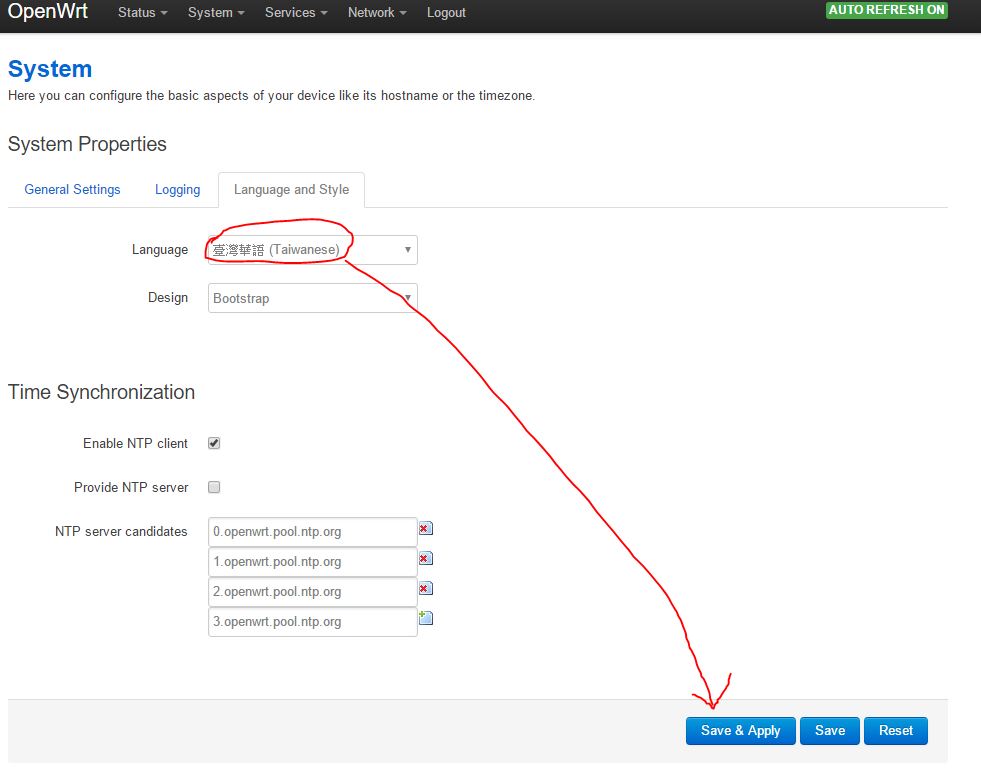Click the Logout link
This screenshot has height=778, width=981.
coord(446,13)
